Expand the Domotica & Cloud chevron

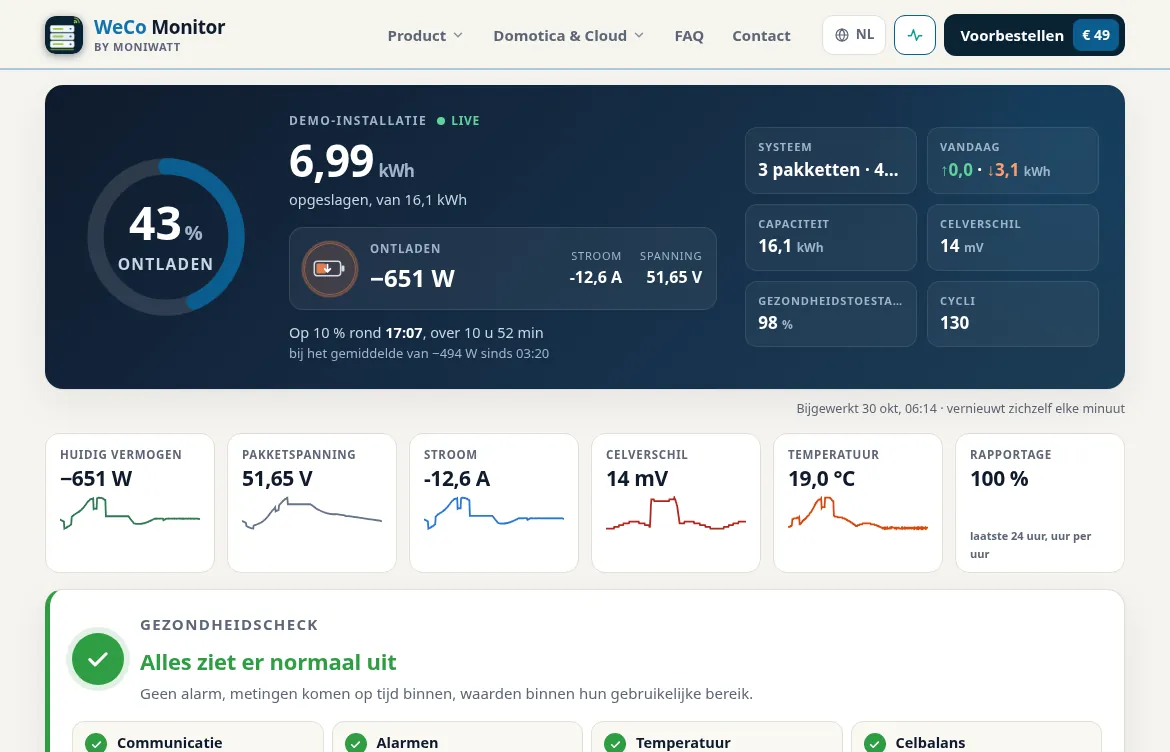pyautogui.click(x=639, y=35)
